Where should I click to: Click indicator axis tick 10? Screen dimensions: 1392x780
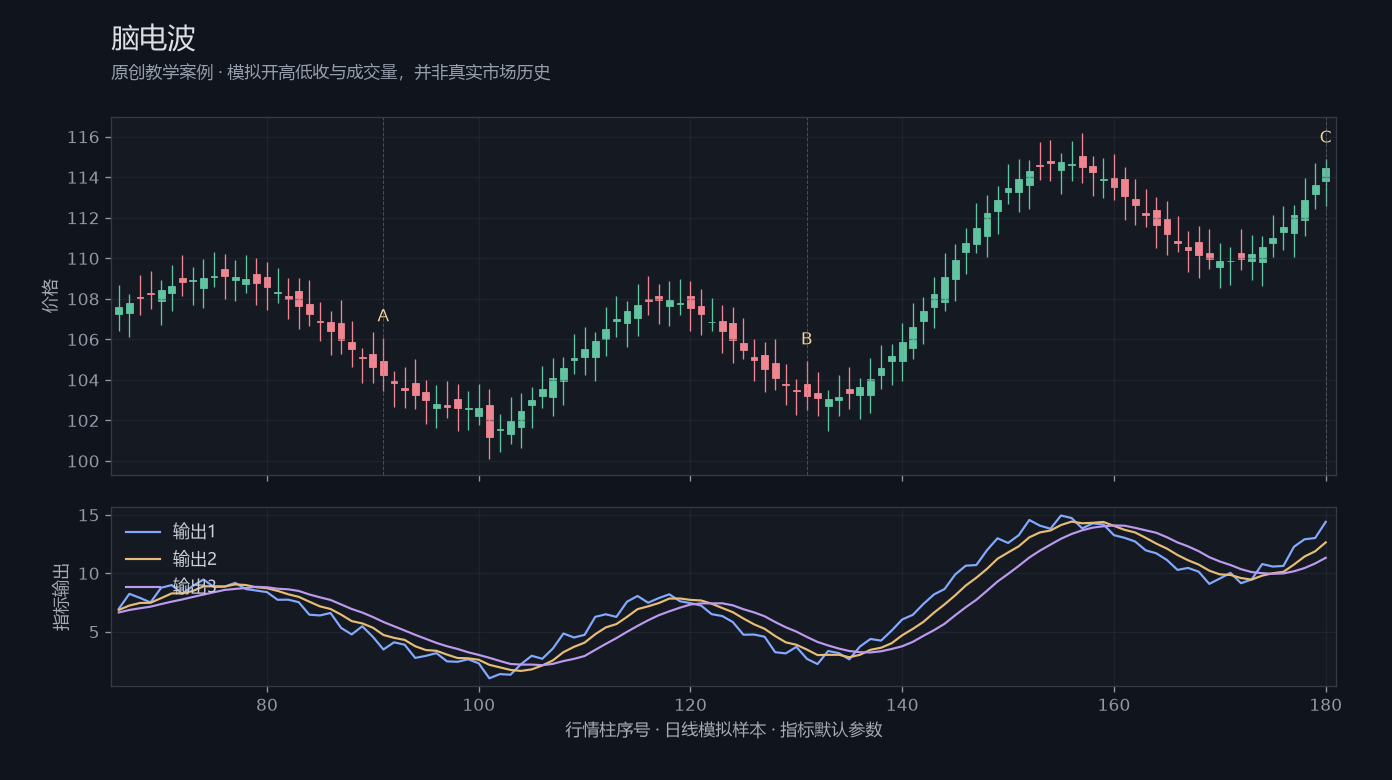pyautogui.click(x=89, y=574)
